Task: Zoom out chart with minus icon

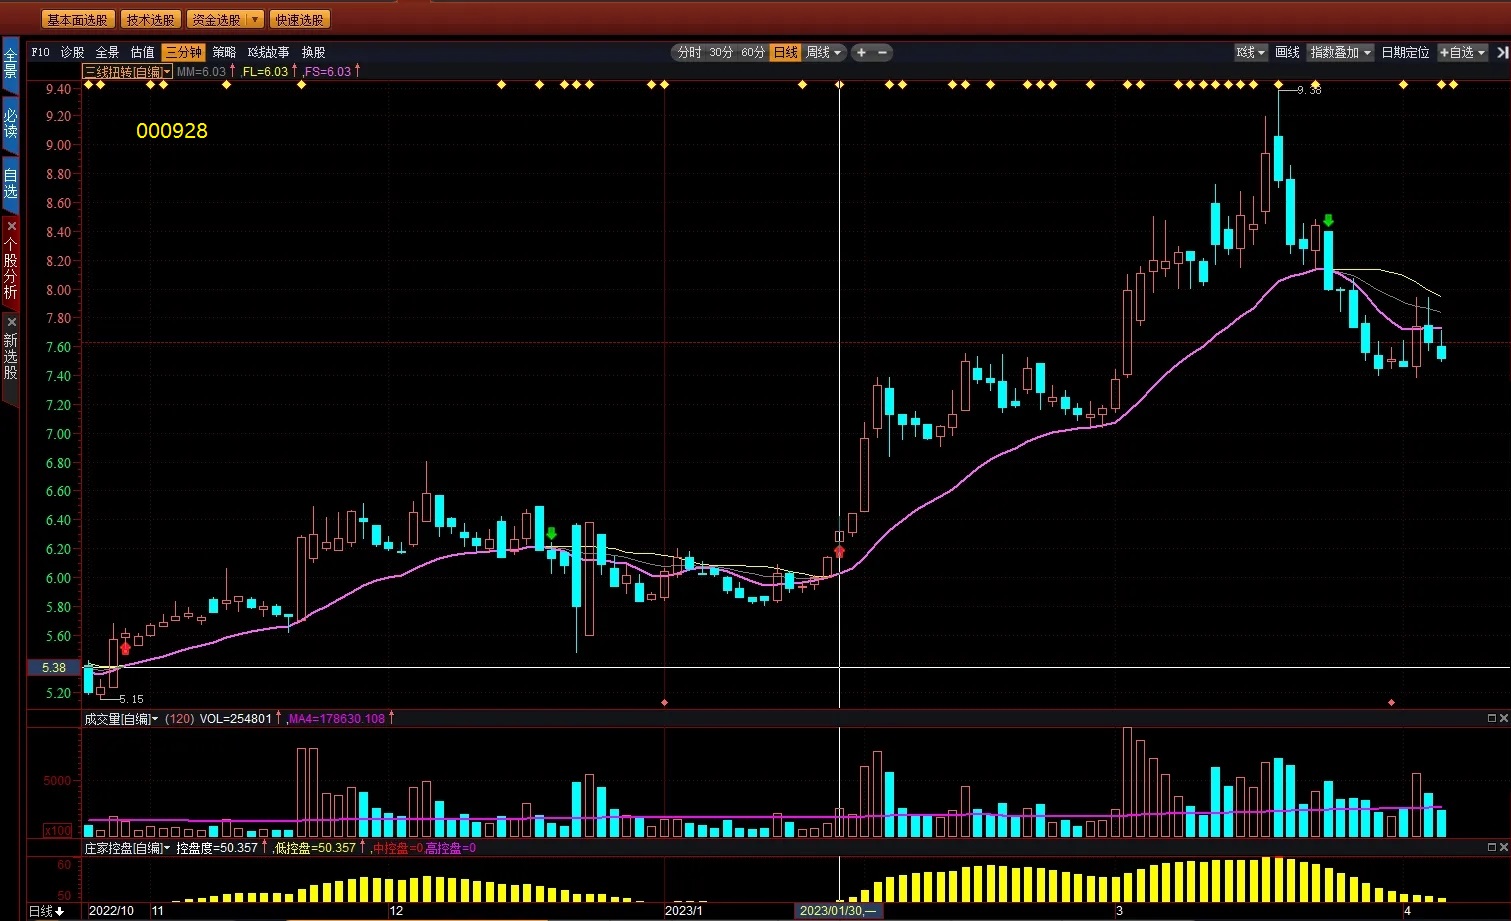Action: pyautogui.click(x=882, y=52)
